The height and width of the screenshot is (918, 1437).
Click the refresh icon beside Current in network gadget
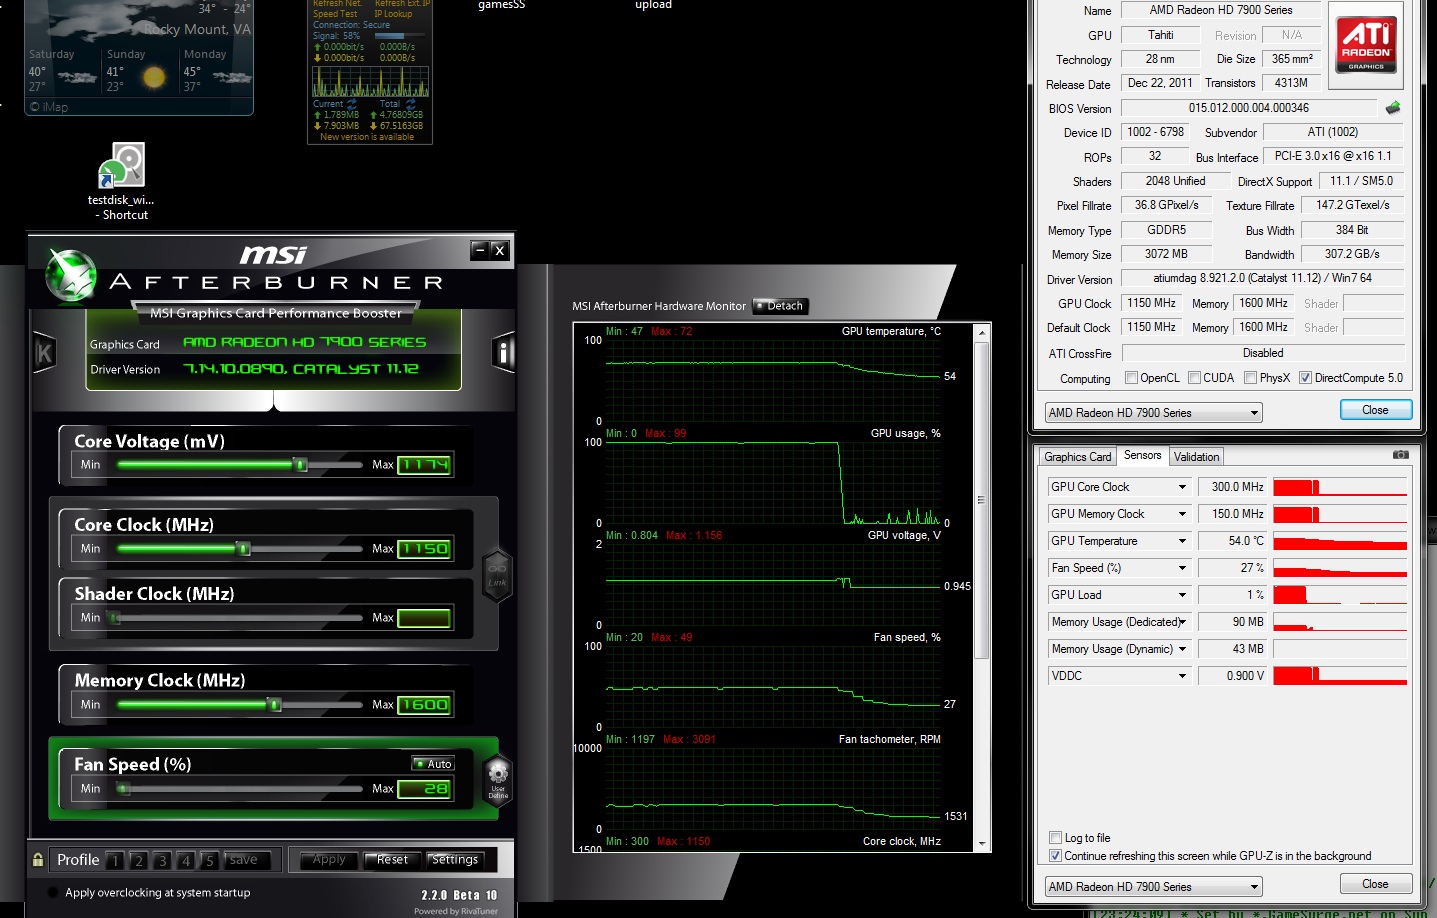point(351,103)
